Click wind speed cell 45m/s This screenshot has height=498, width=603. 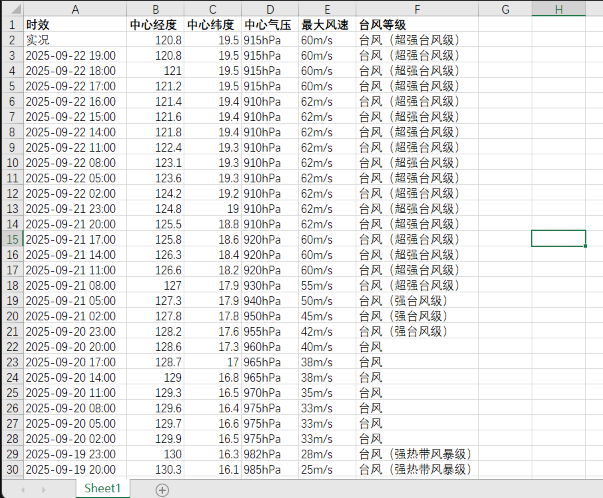327,316
